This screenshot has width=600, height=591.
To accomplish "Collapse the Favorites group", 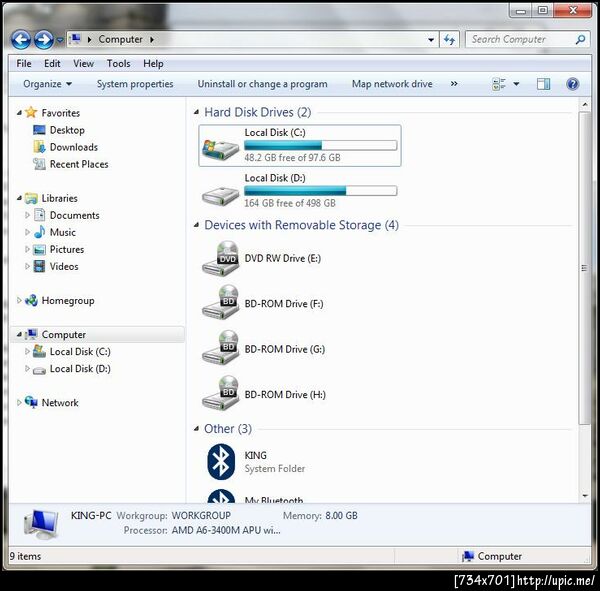I will click(x=19, y=113).
